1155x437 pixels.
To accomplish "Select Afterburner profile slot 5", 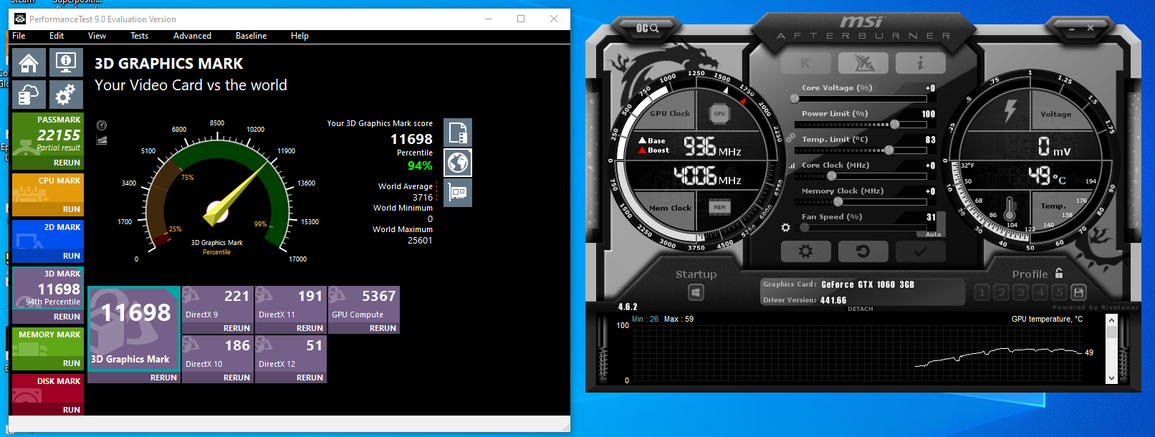I will coord(1059,293).
